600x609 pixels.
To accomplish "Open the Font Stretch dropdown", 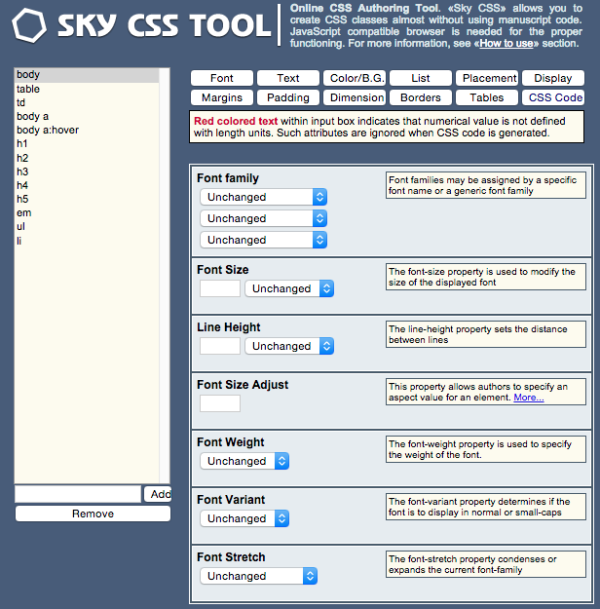I will pos(259,576).
